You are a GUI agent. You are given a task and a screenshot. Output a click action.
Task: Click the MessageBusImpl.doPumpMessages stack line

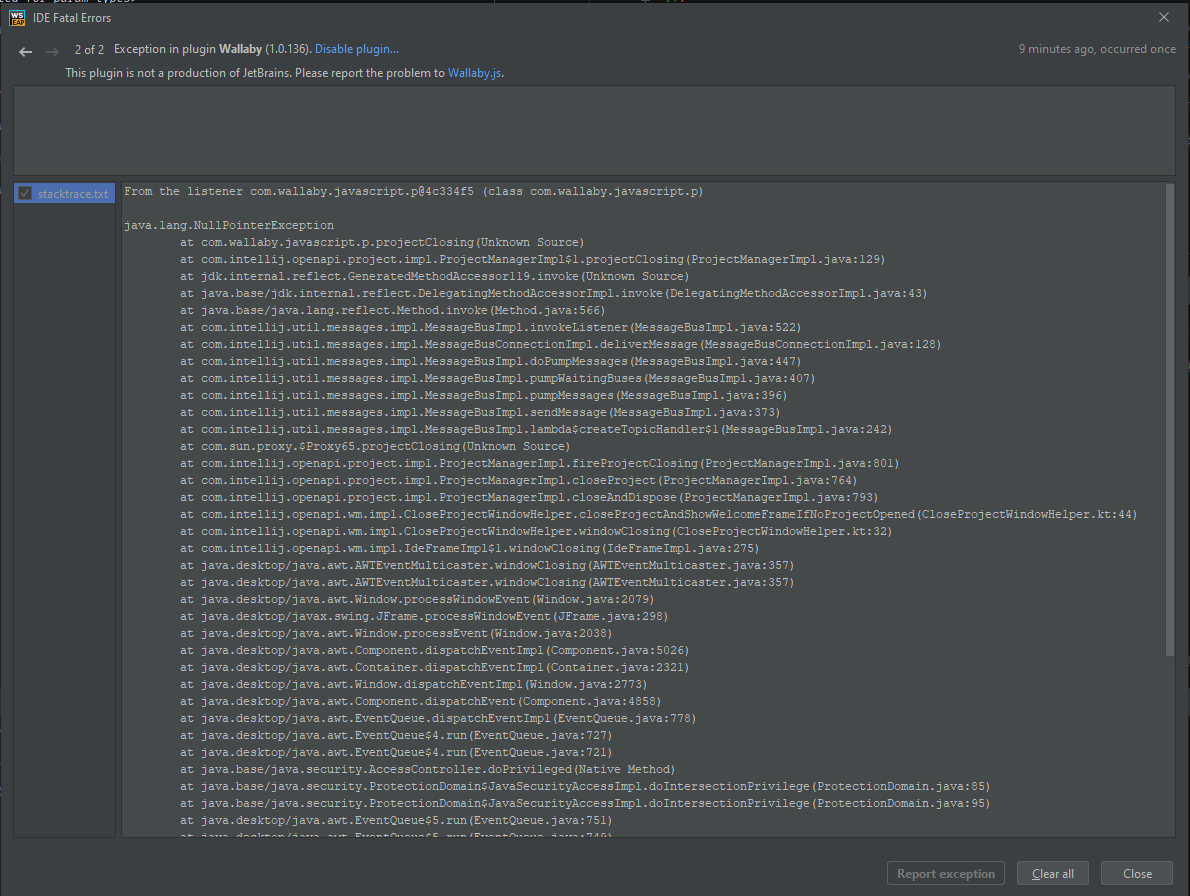pos(490,361)
